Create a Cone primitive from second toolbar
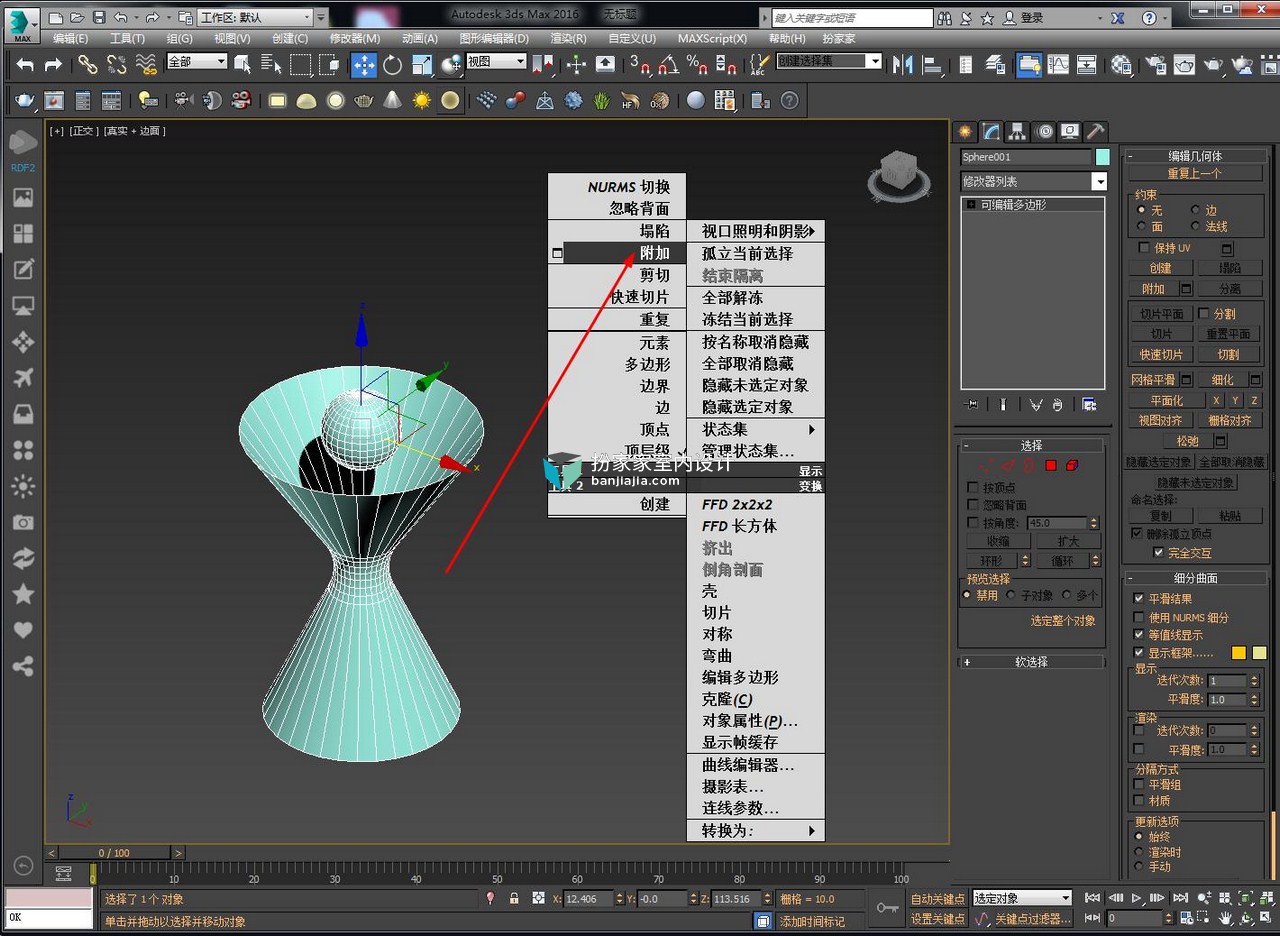The width and height of the screenshot is (1280, 936). click(393, 100)
